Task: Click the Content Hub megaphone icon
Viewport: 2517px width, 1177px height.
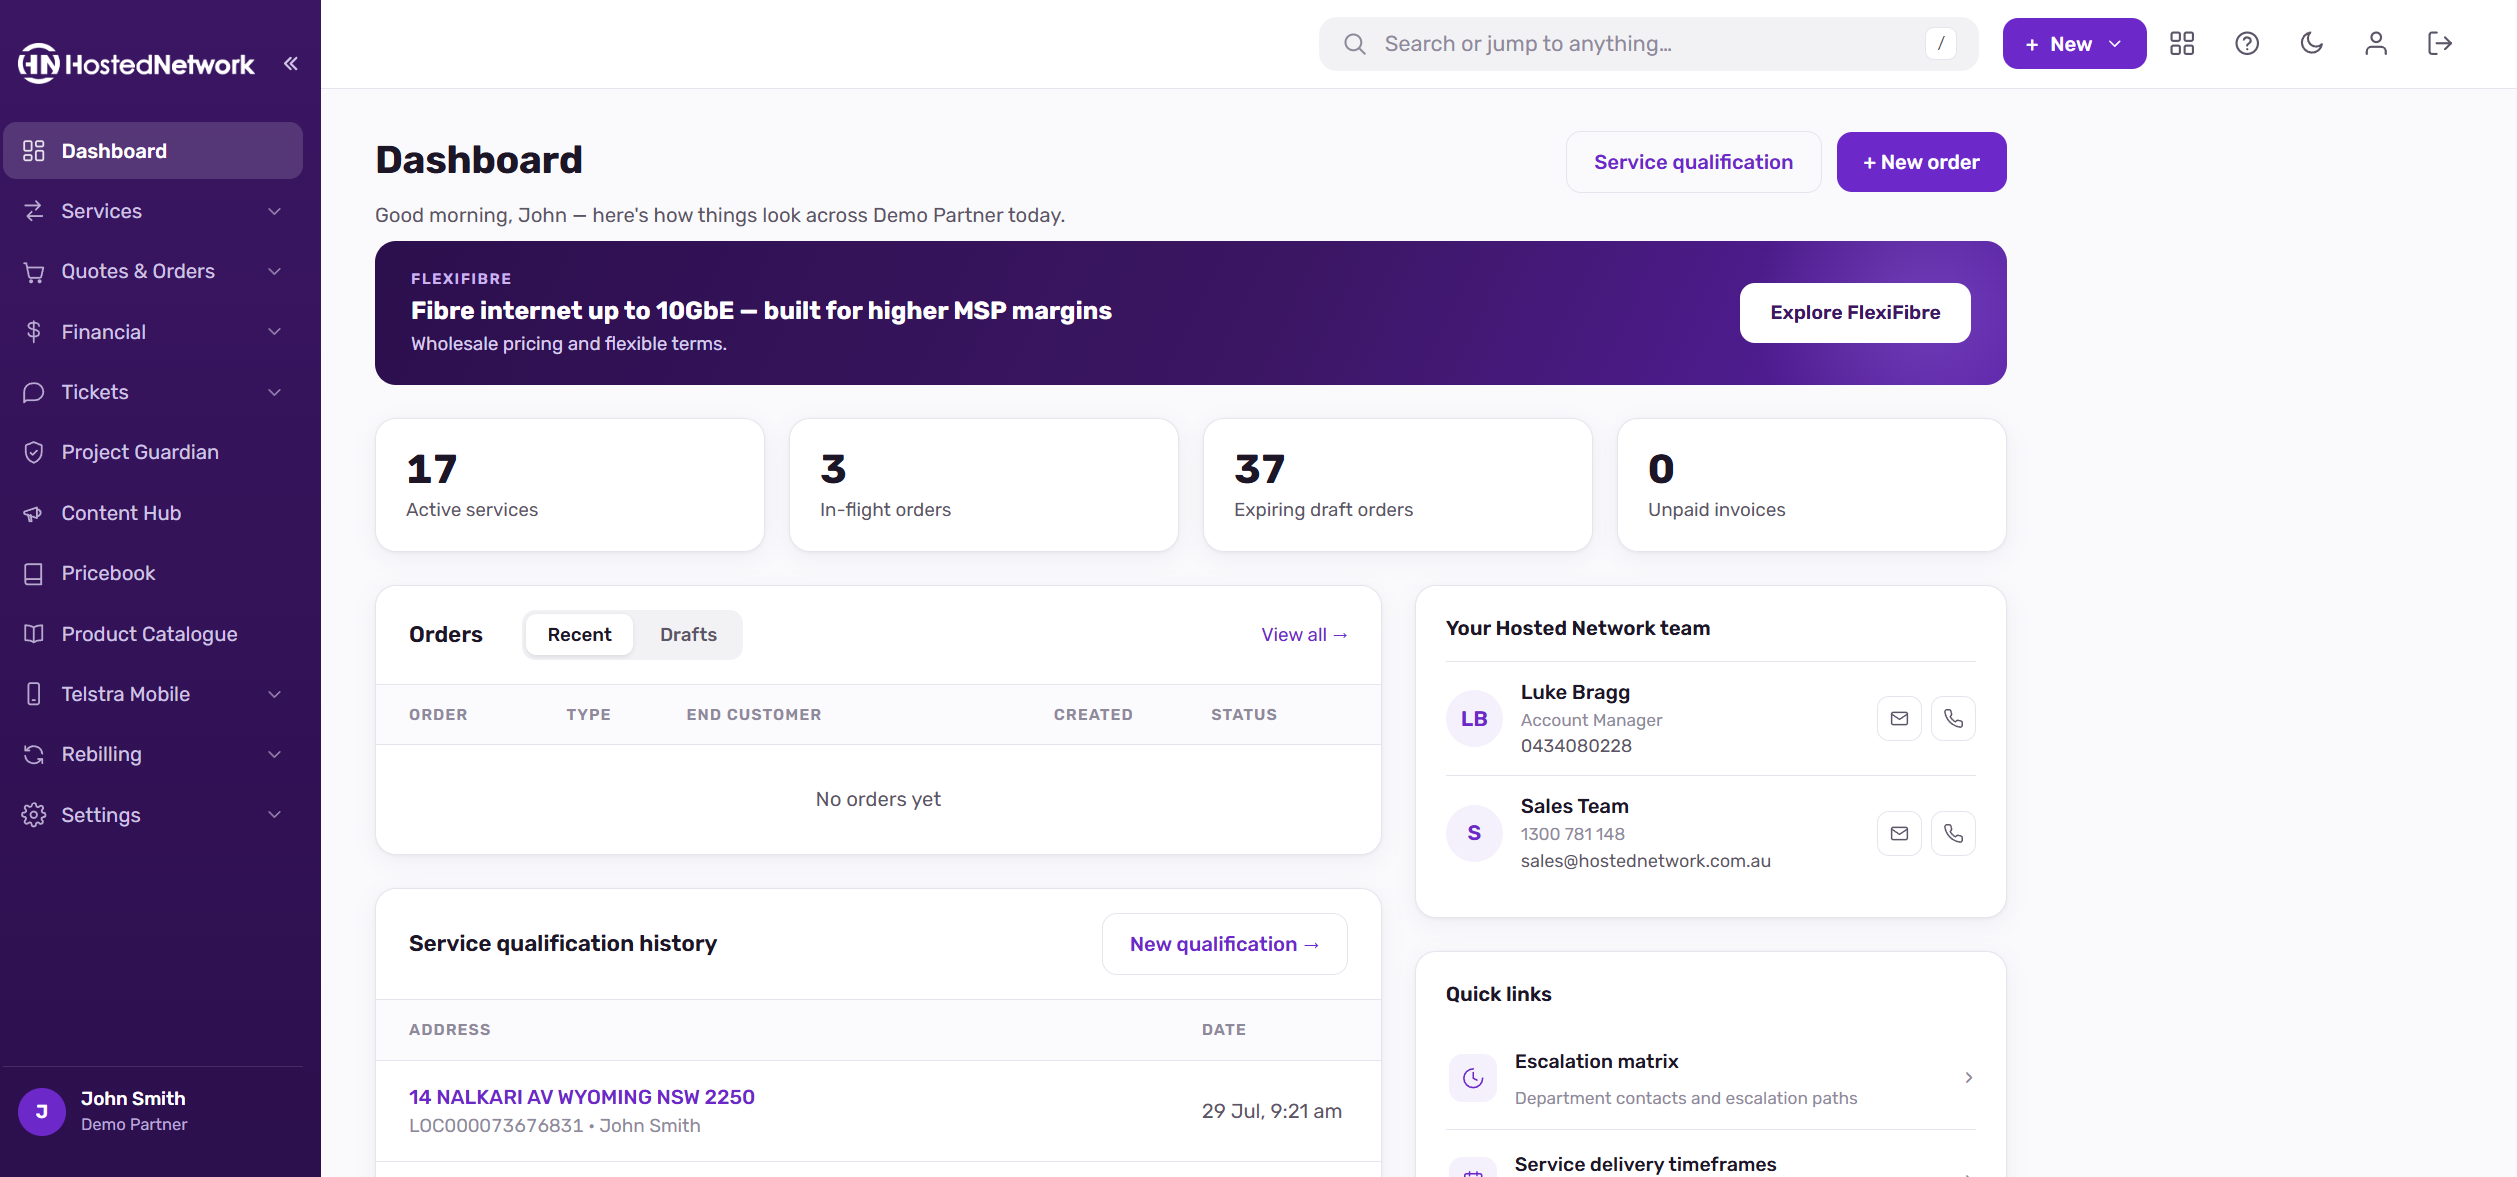Action: 34,513
